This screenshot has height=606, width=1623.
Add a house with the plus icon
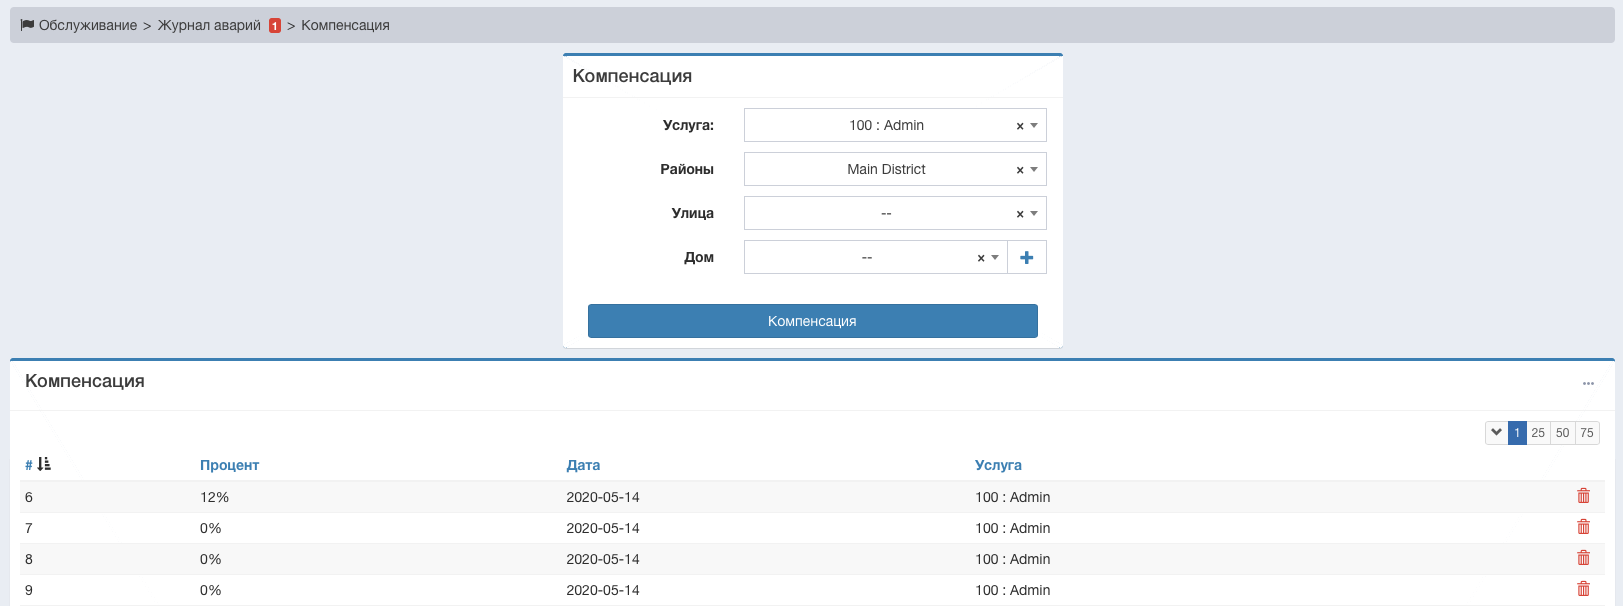point(1026,258)
